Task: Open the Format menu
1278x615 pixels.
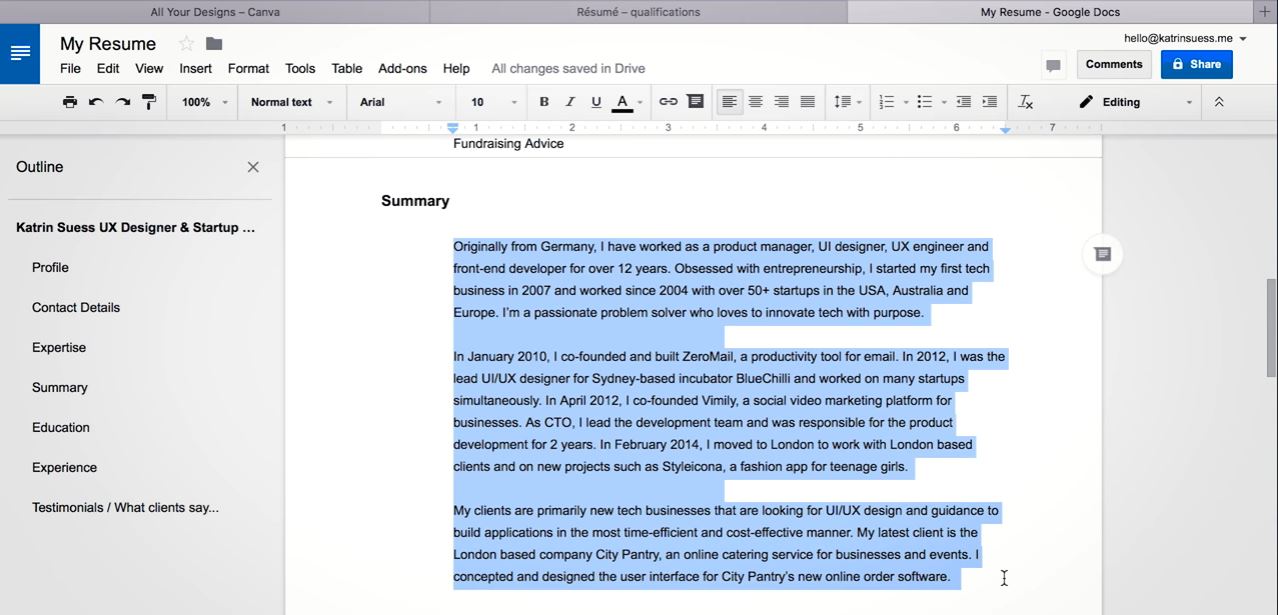Action: [248, 68]
